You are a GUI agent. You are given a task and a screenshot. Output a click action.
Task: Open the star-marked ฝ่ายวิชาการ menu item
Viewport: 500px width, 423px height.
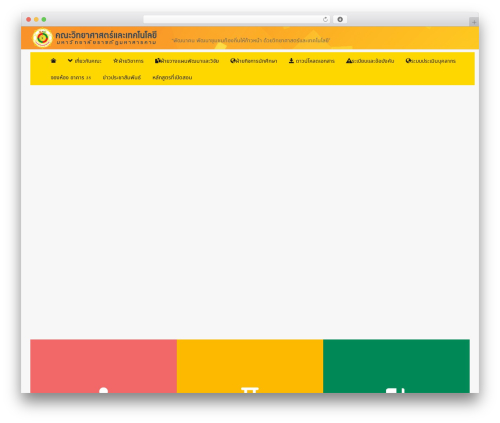[x=128, y=61]
